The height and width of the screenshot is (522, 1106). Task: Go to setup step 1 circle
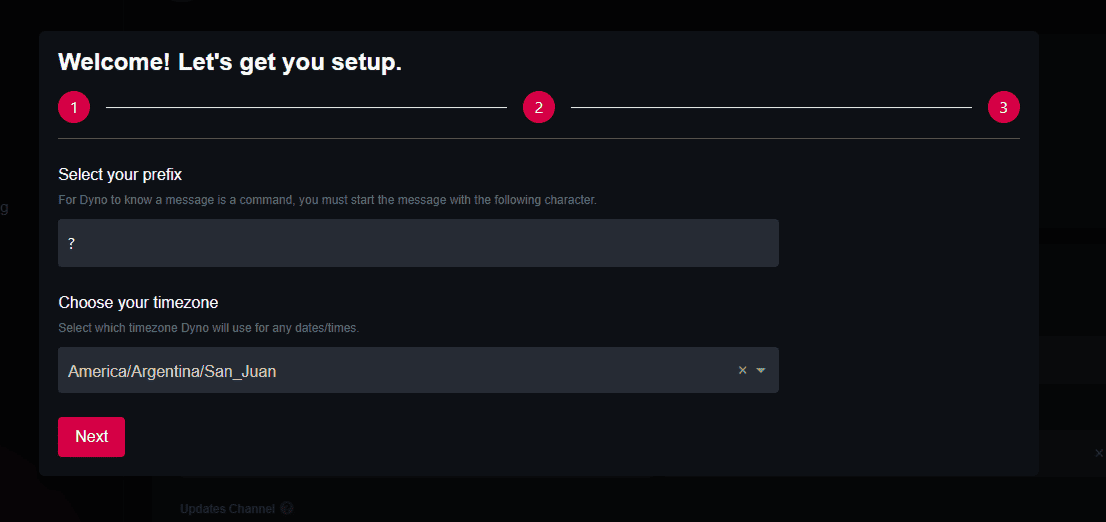coord(74,107)
